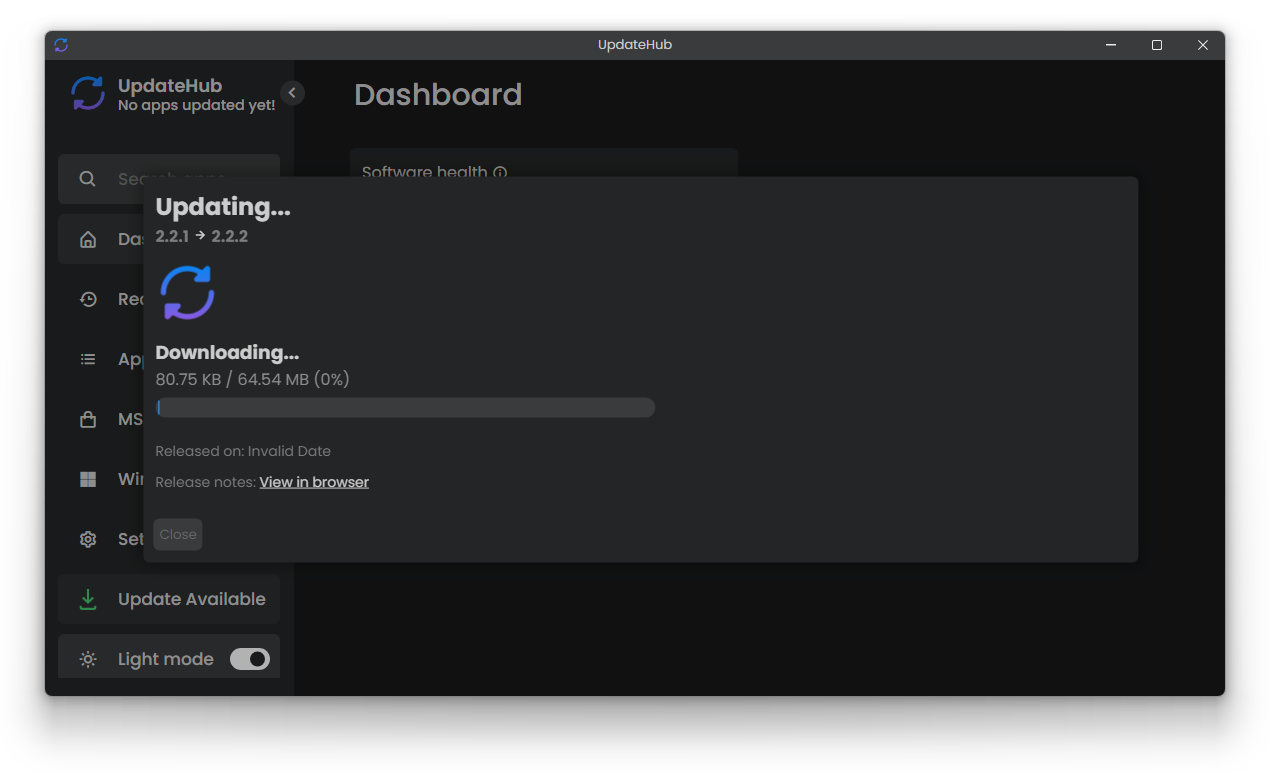Select the Dashboard home icon
Screen dimensions: 1270x773
[88, 239]
